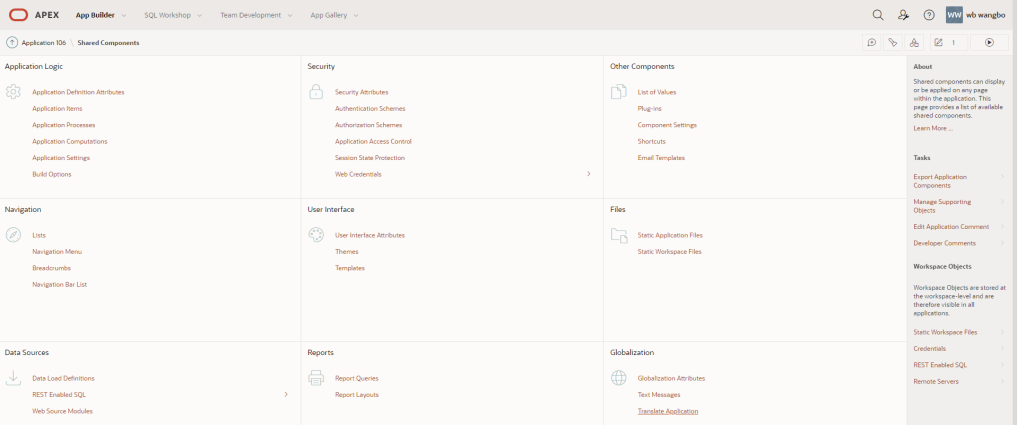Add a developer comment via bubble icon
The height and width of the screenshot is (425, 1017).
coord(872,43)
